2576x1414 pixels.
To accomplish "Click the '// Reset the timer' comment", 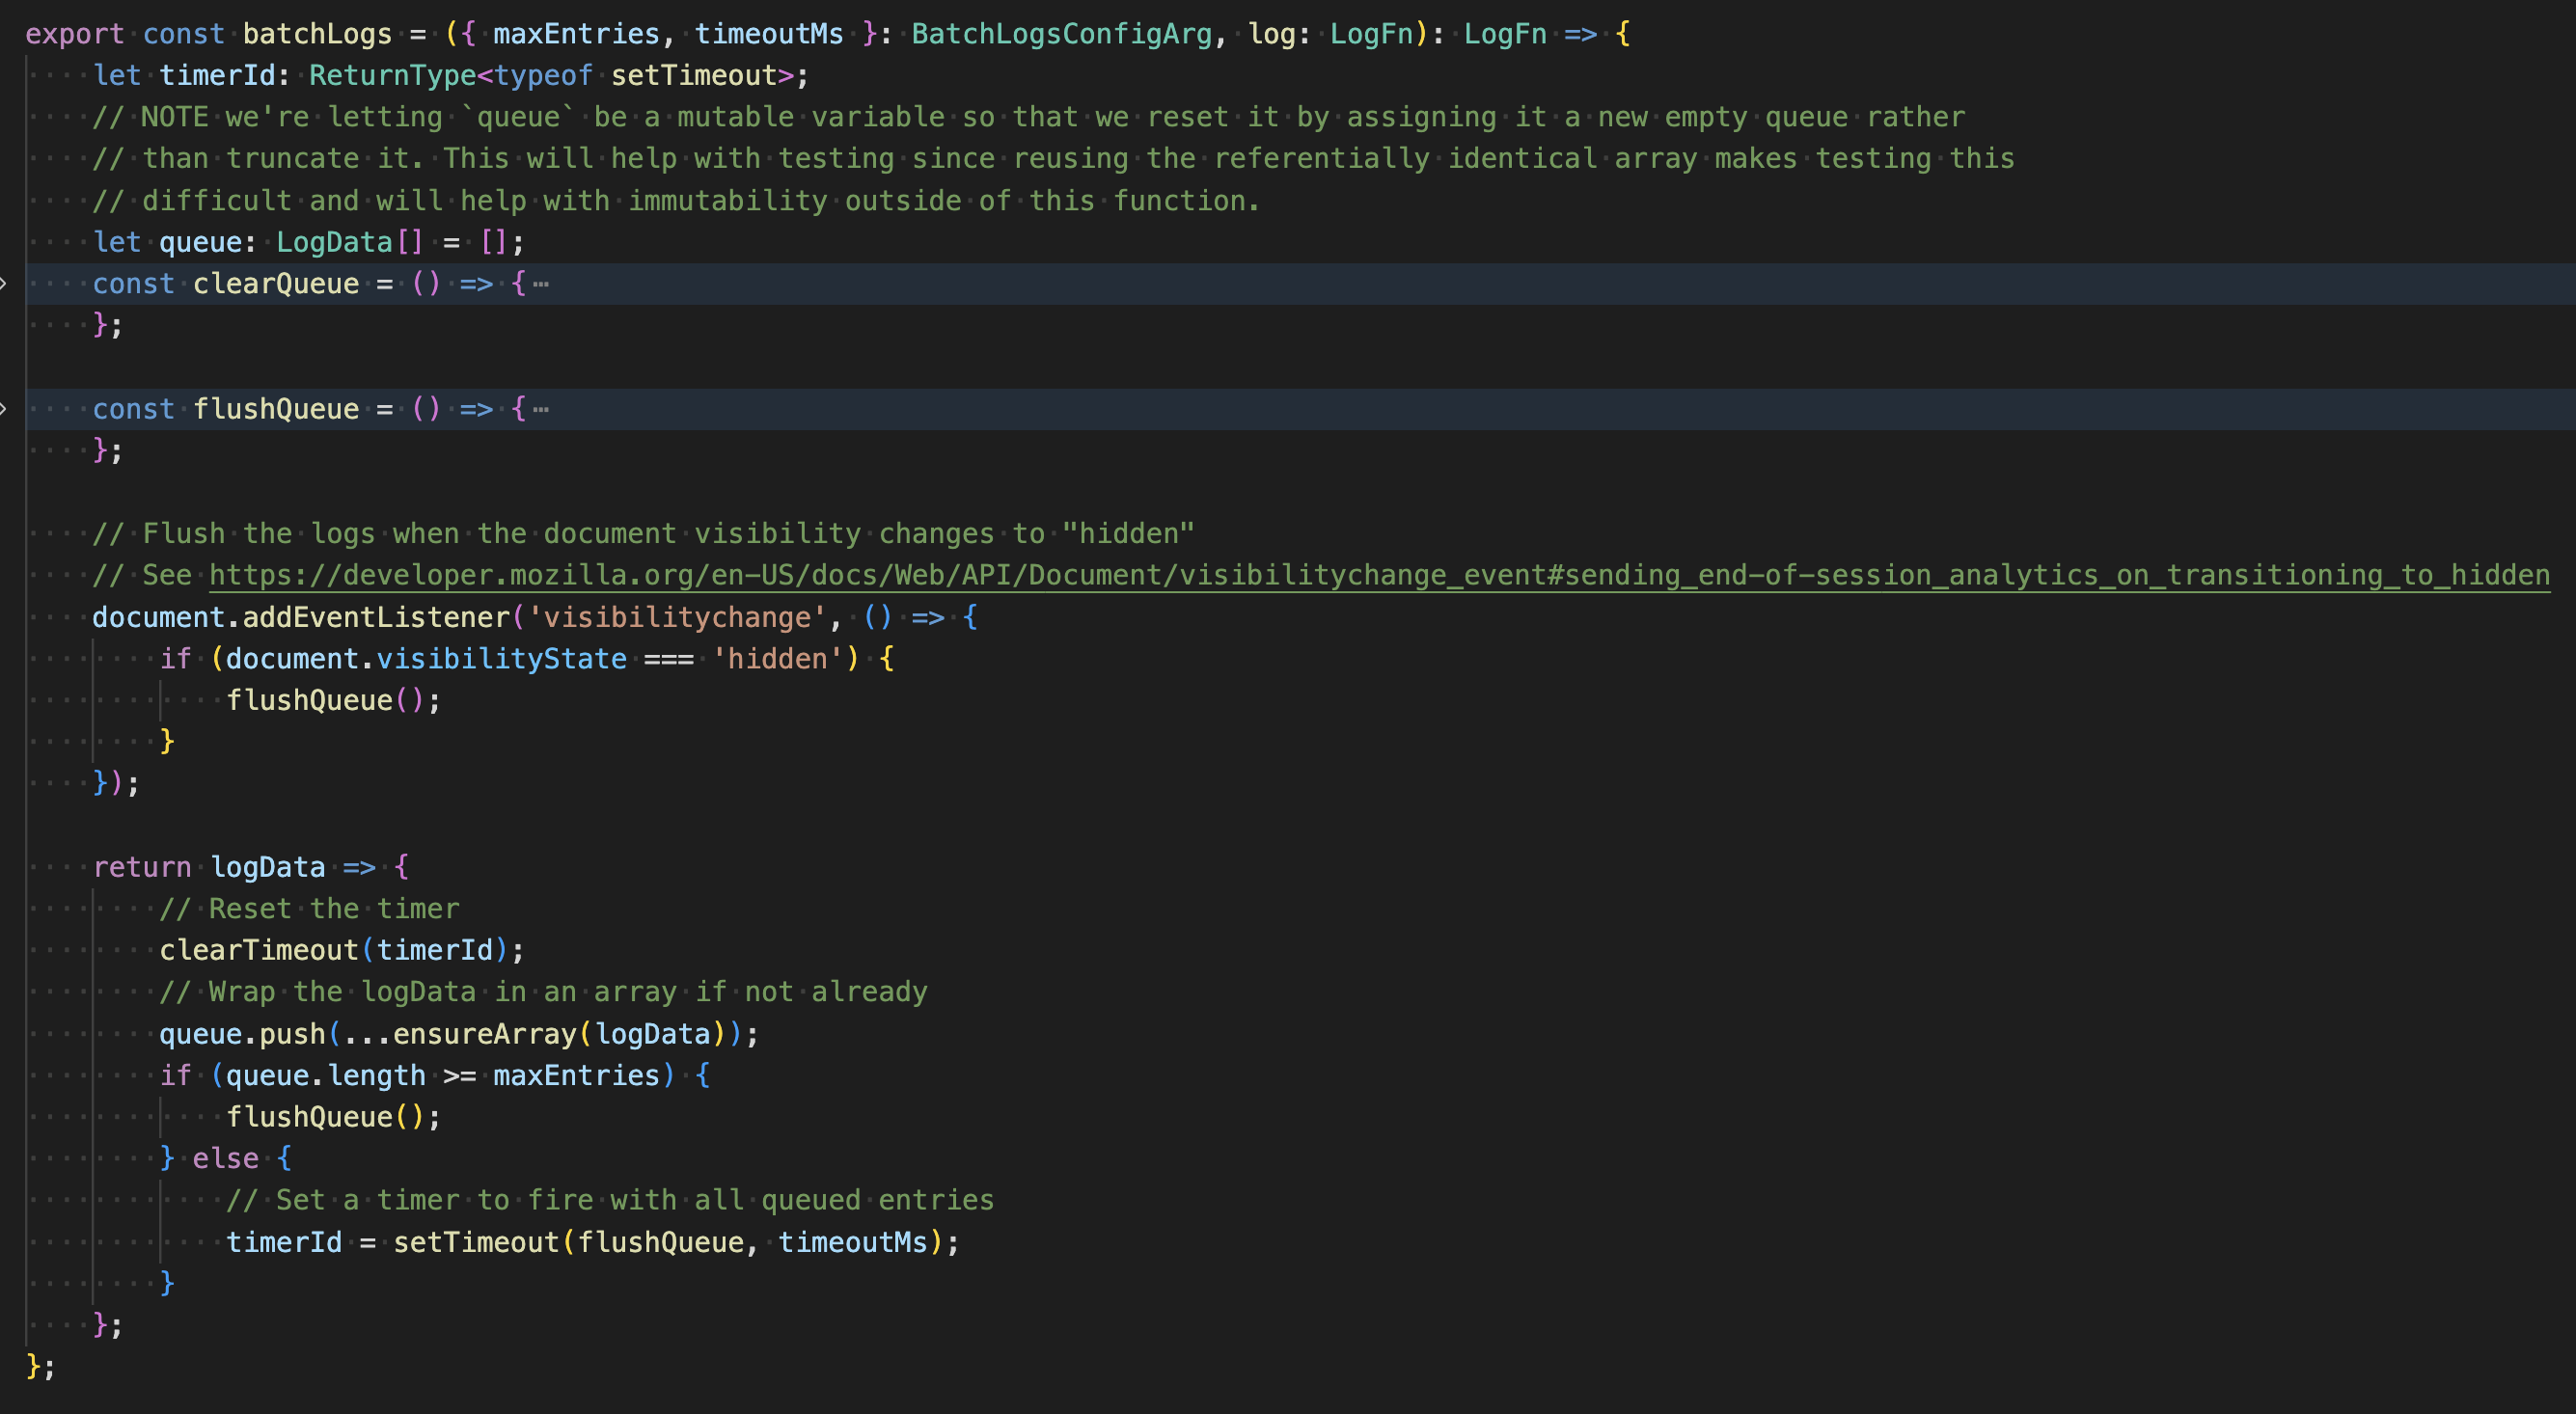I will click(x=309, y=909).
